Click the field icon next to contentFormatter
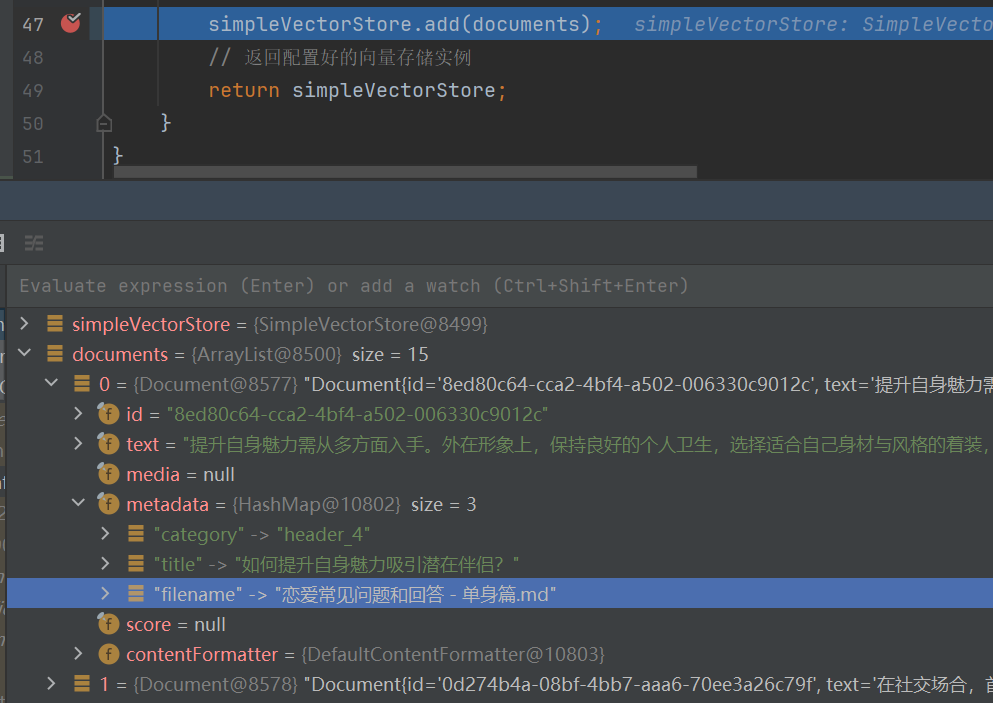Viewport: 993px width, 703px height. point(108,654)
